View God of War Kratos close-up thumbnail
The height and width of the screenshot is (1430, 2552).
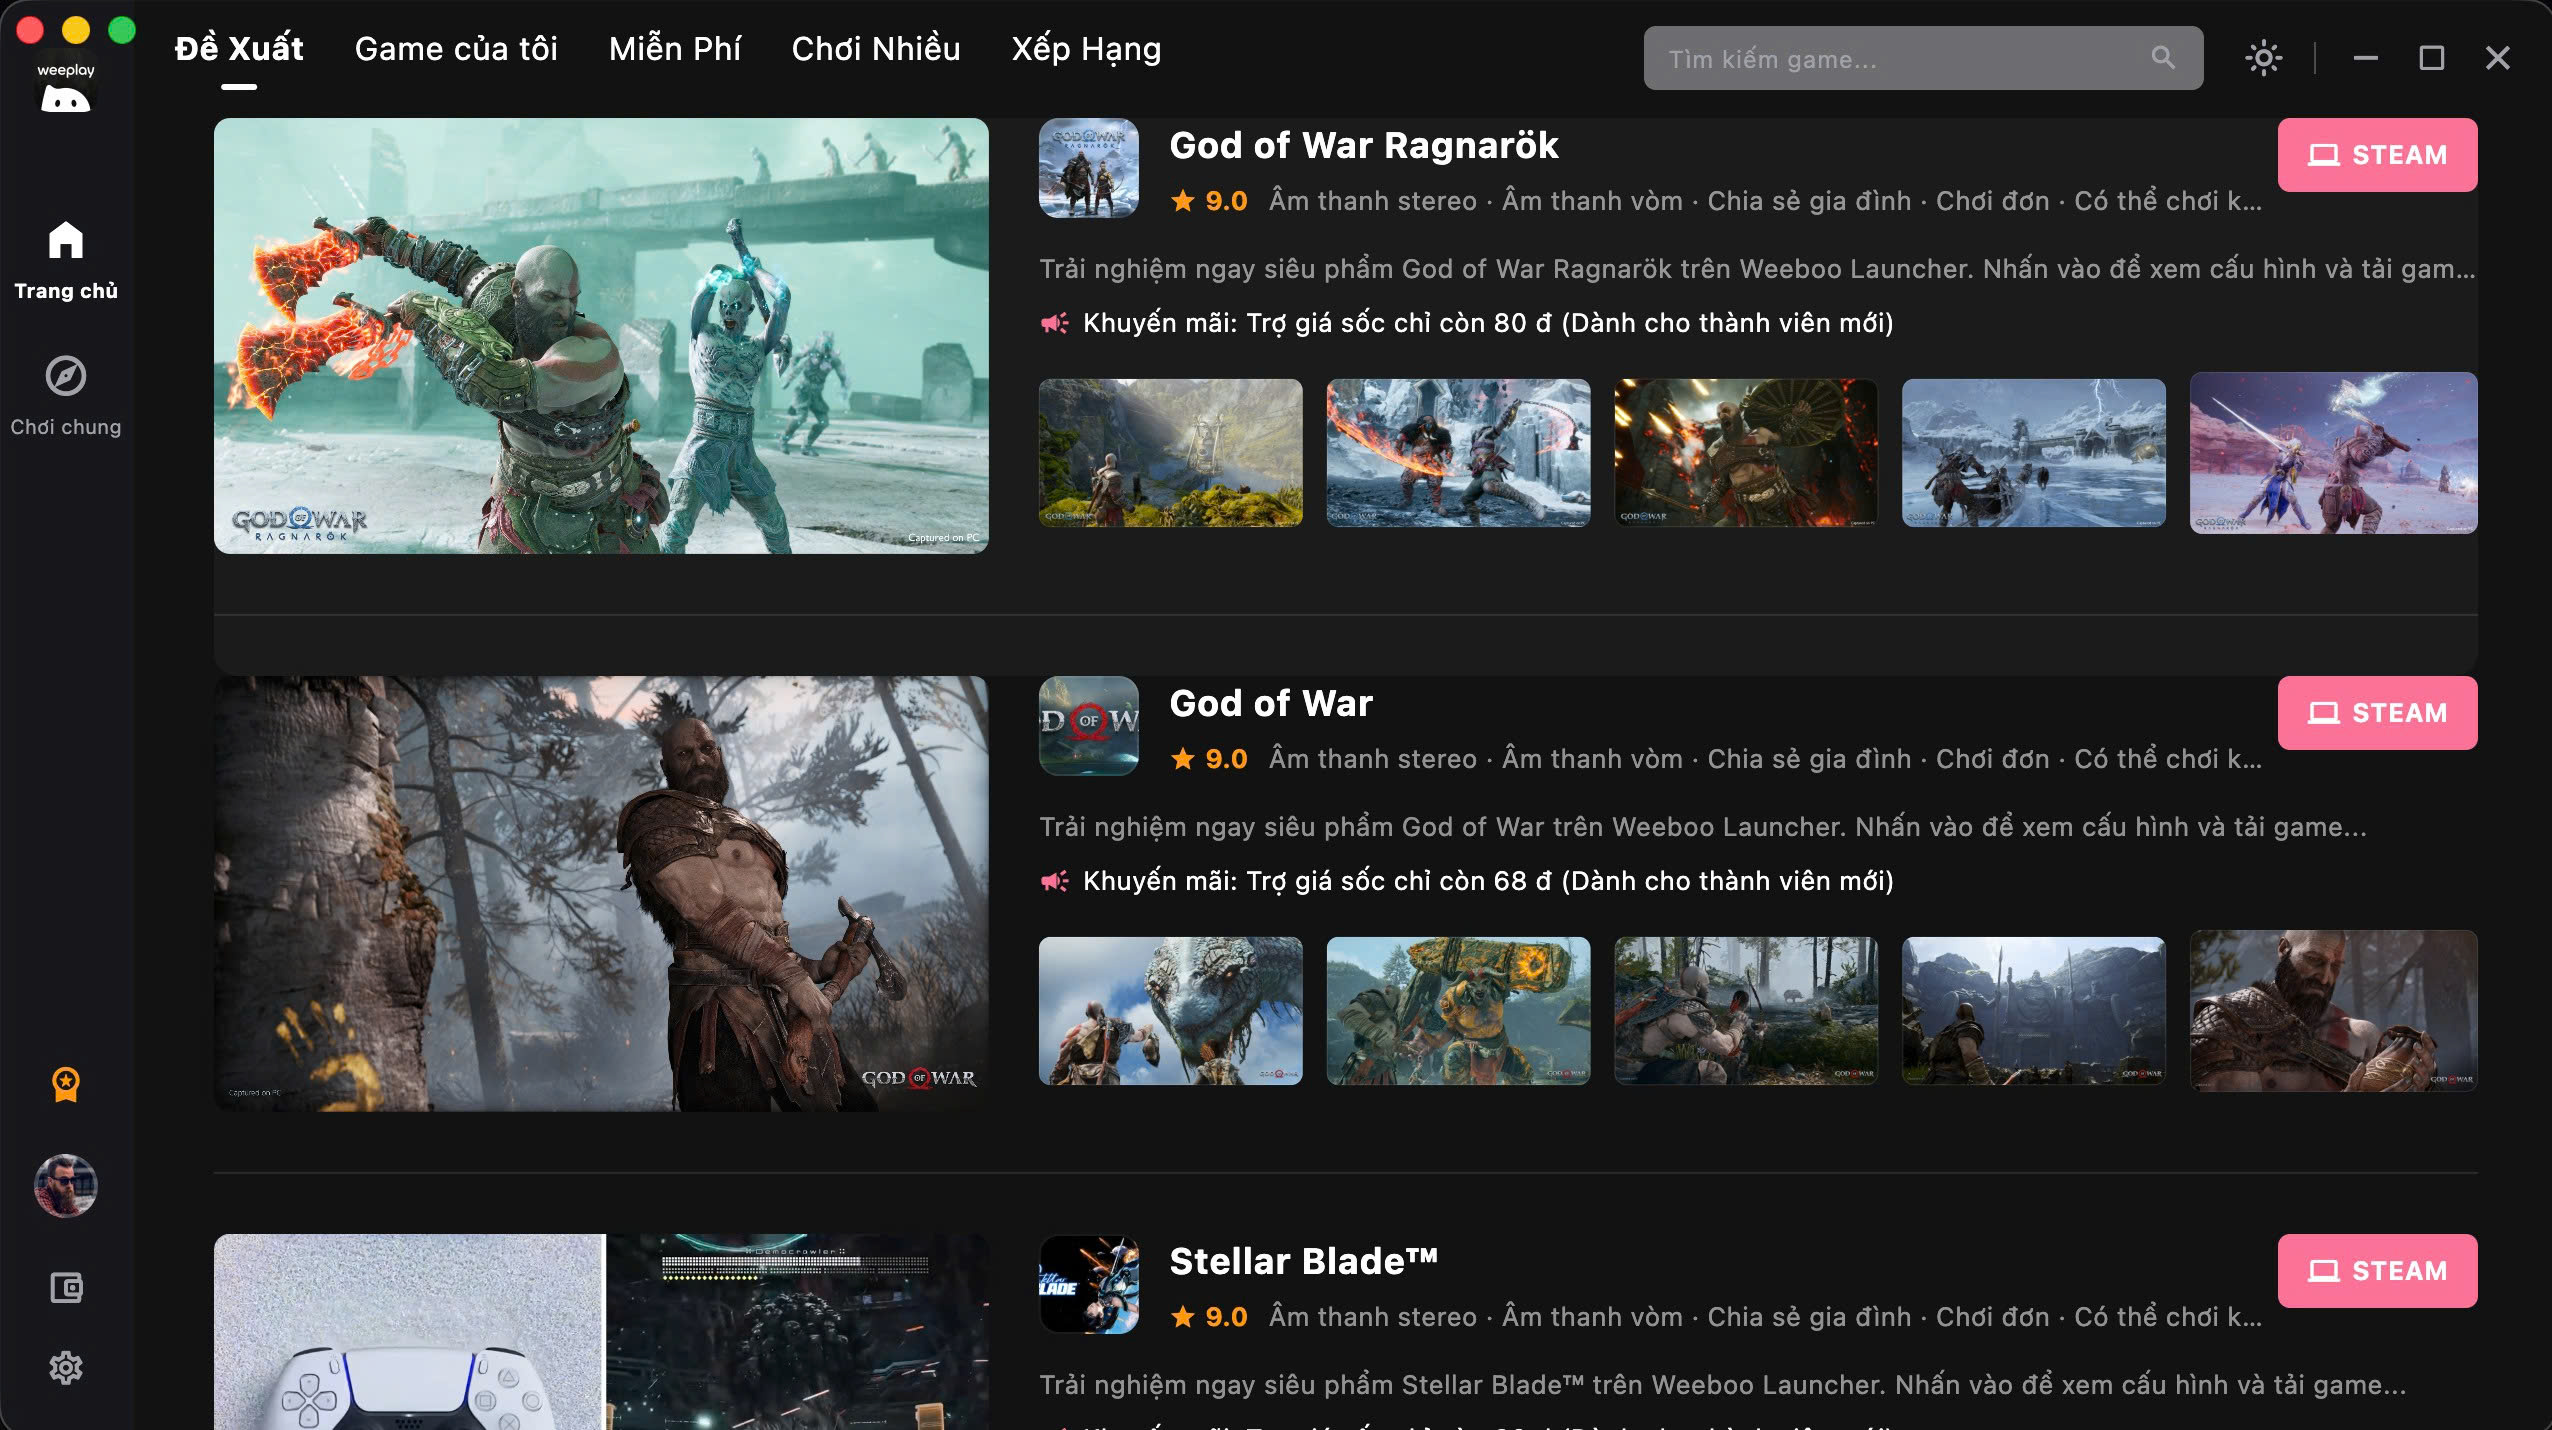pyautogui.click(x=2334, y=1011)
